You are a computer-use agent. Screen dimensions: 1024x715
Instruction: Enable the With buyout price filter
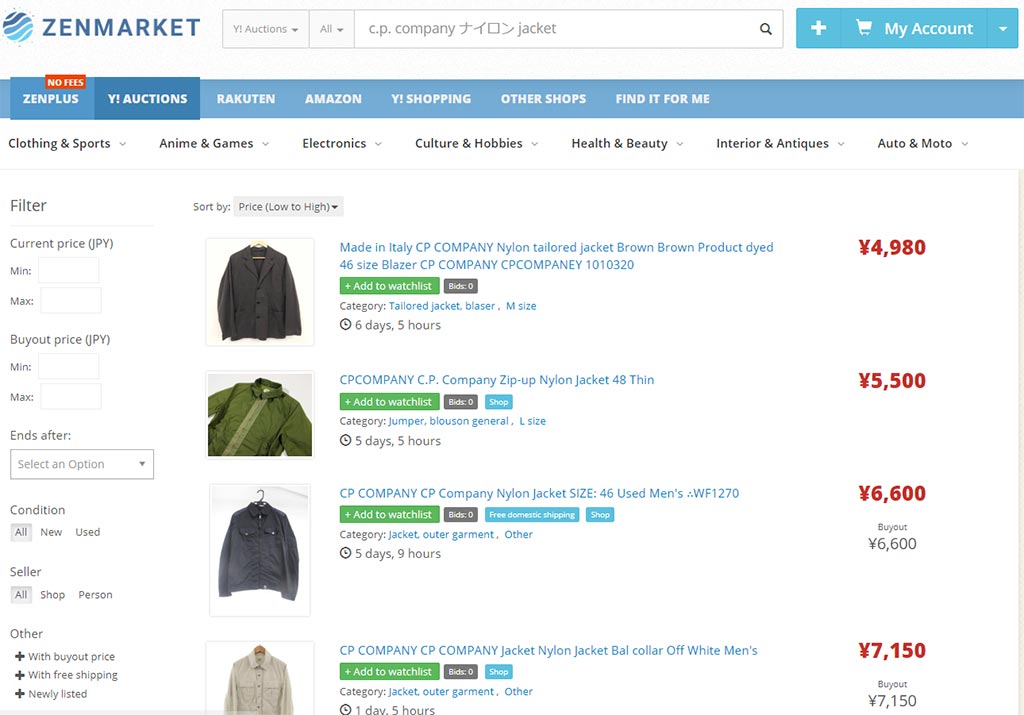click(x=65, y=656)
